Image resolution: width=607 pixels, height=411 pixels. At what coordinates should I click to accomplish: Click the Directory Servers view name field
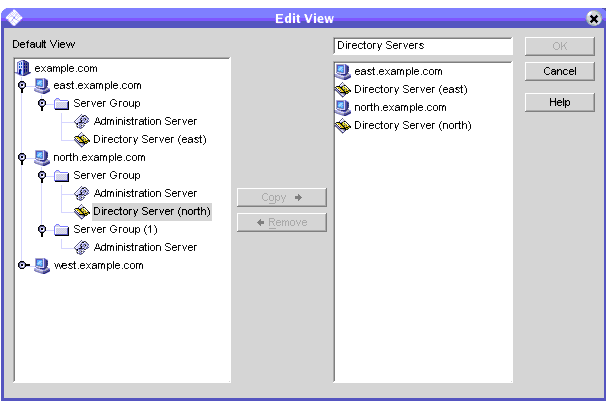tap(423, 46)
